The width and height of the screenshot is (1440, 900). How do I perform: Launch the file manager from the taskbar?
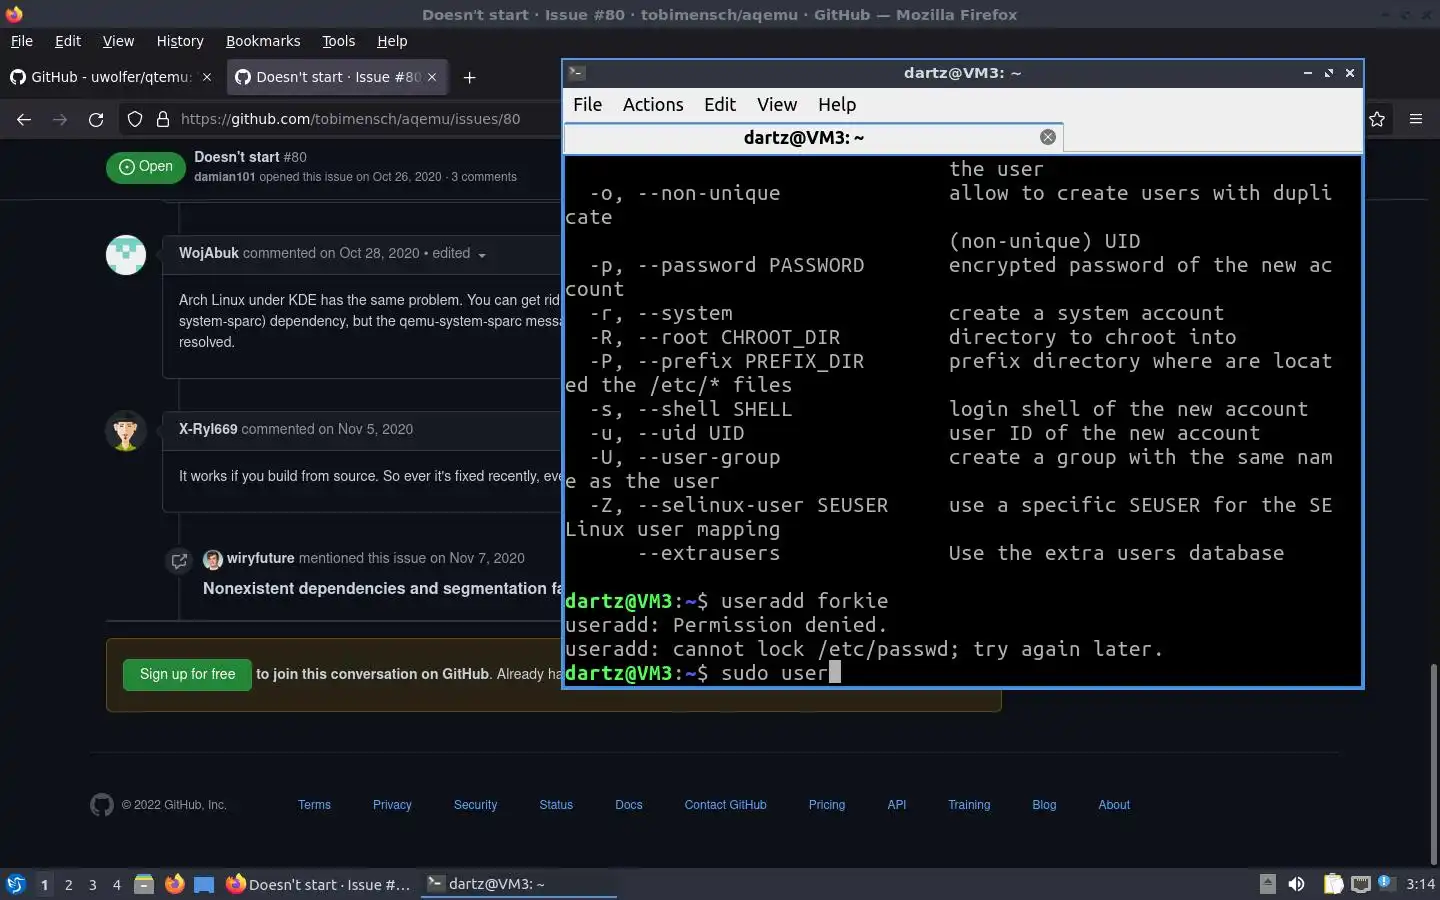pyautogui.click(x=144, y=884)
